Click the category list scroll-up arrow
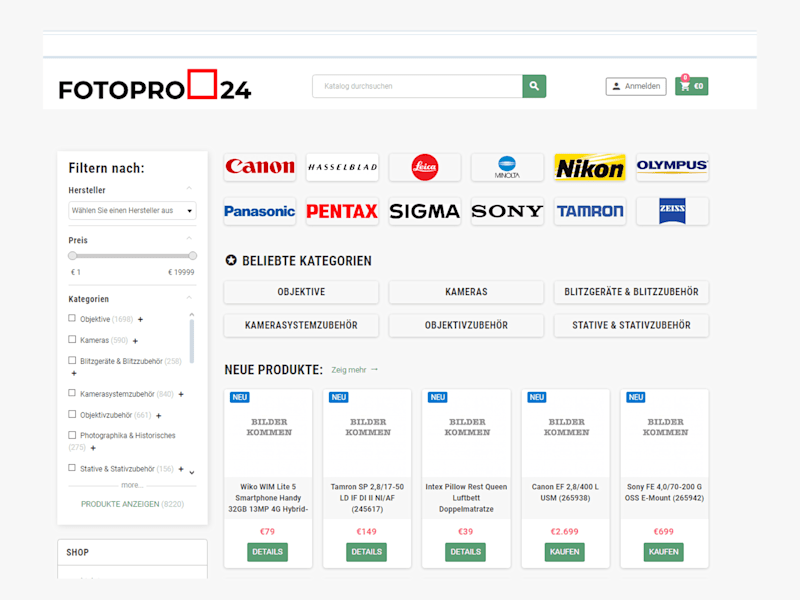This screenshot has width=800, height=600. (192, 314)
